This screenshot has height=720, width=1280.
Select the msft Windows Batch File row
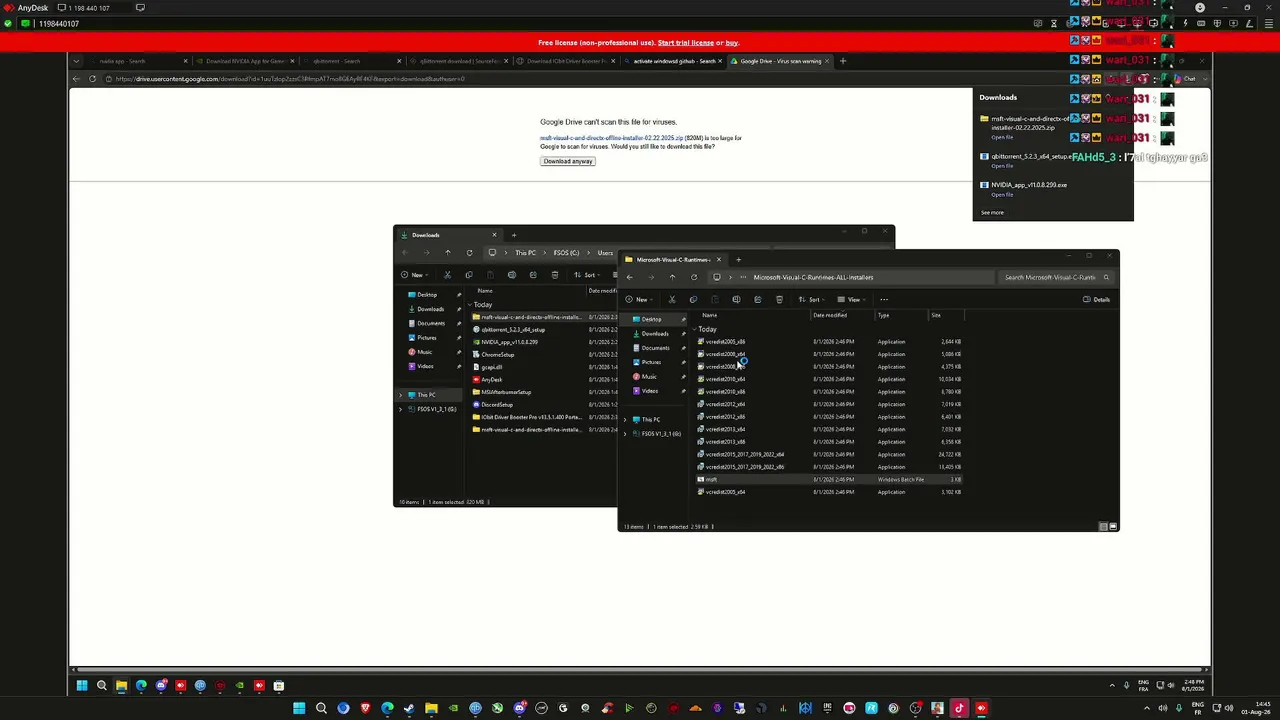point(830,479)
